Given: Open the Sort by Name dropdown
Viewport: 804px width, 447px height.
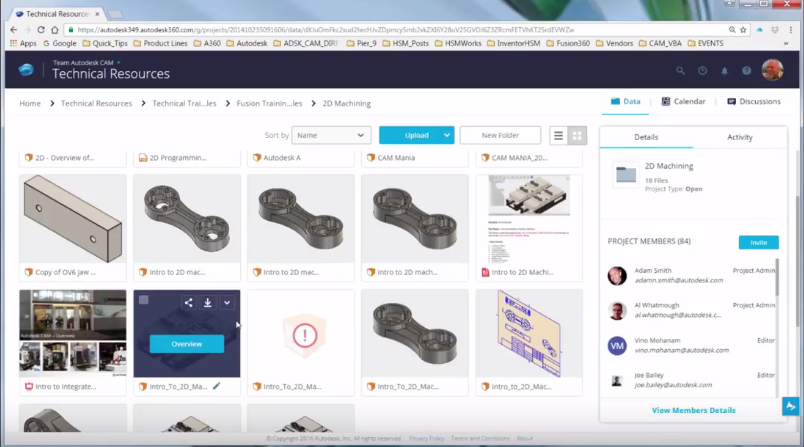Looking at the screenshot, I should click(331, 135).
